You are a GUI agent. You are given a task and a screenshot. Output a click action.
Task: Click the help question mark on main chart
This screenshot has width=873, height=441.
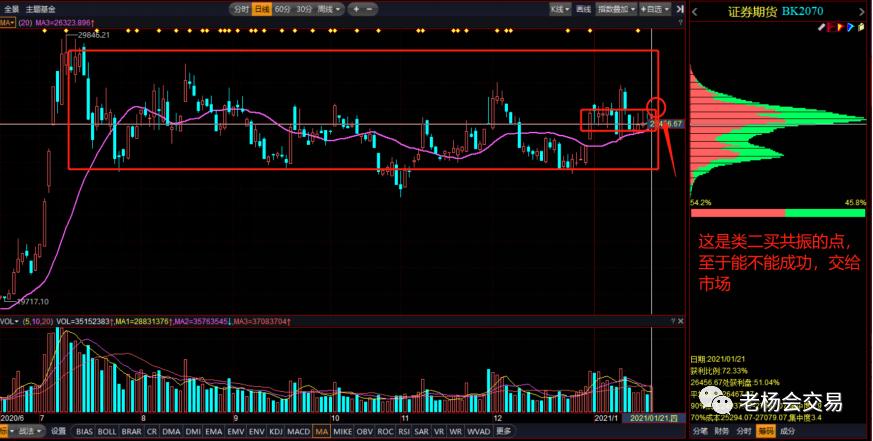pos(680,22)
